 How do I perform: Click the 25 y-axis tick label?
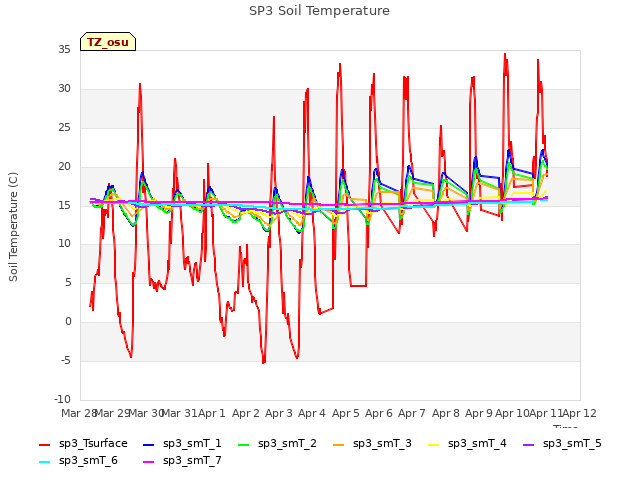(x=64, y=128)
